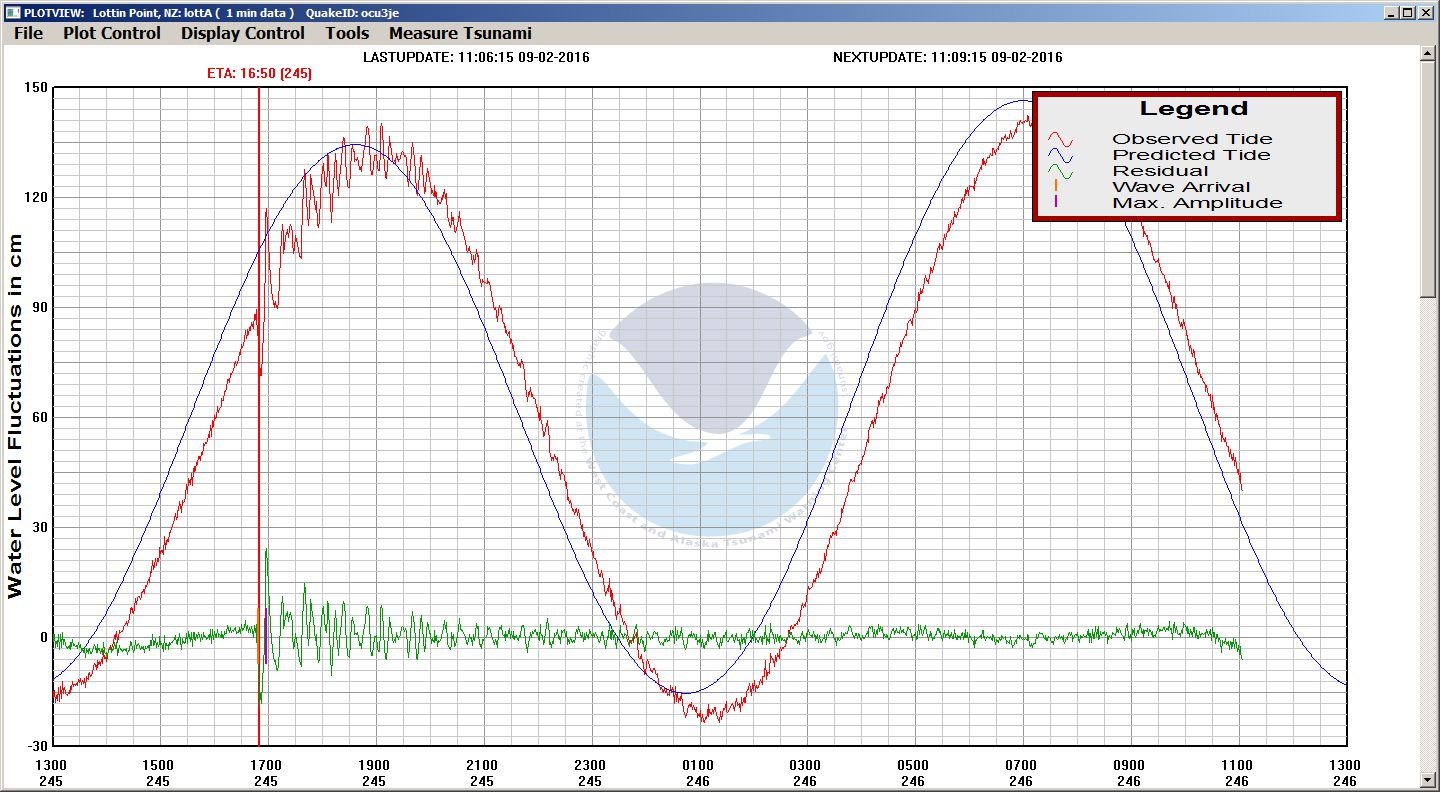Click the vertical scrollbar thumb
This screenshot has width=1440, height=792.
1429,180
